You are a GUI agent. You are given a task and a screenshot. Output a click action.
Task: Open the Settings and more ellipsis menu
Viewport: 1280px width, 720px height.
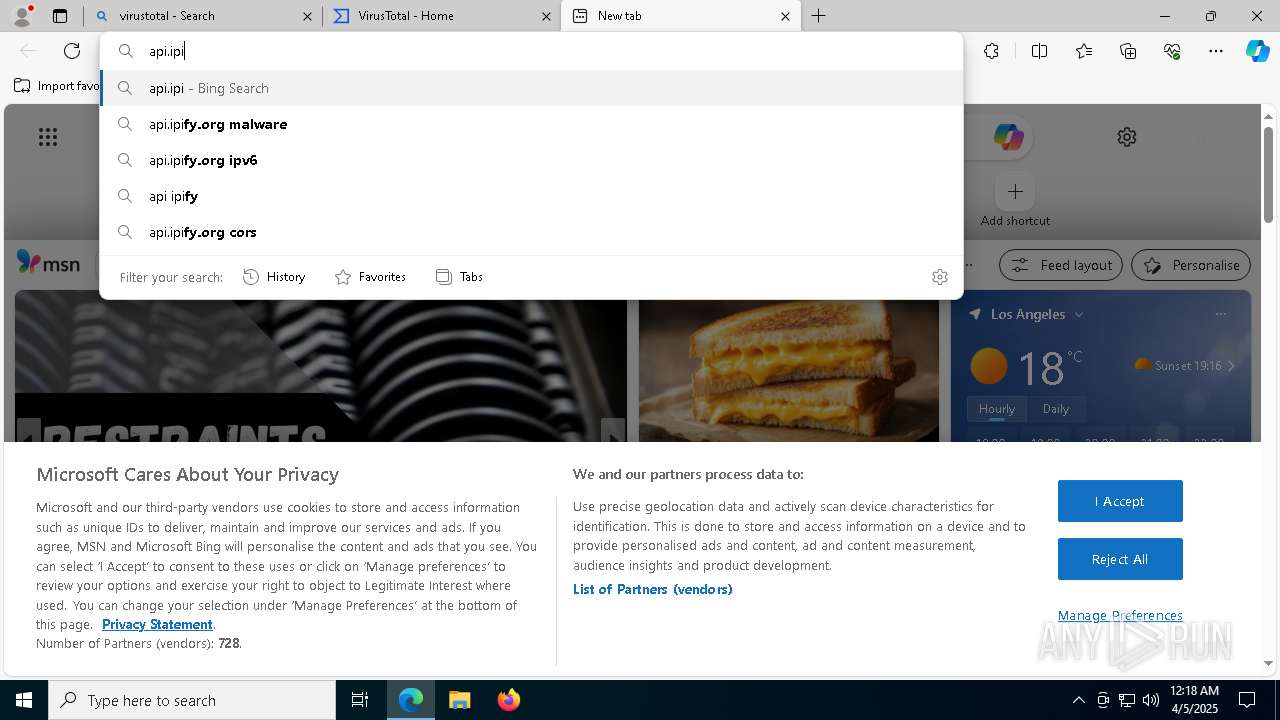[1216, 51]
